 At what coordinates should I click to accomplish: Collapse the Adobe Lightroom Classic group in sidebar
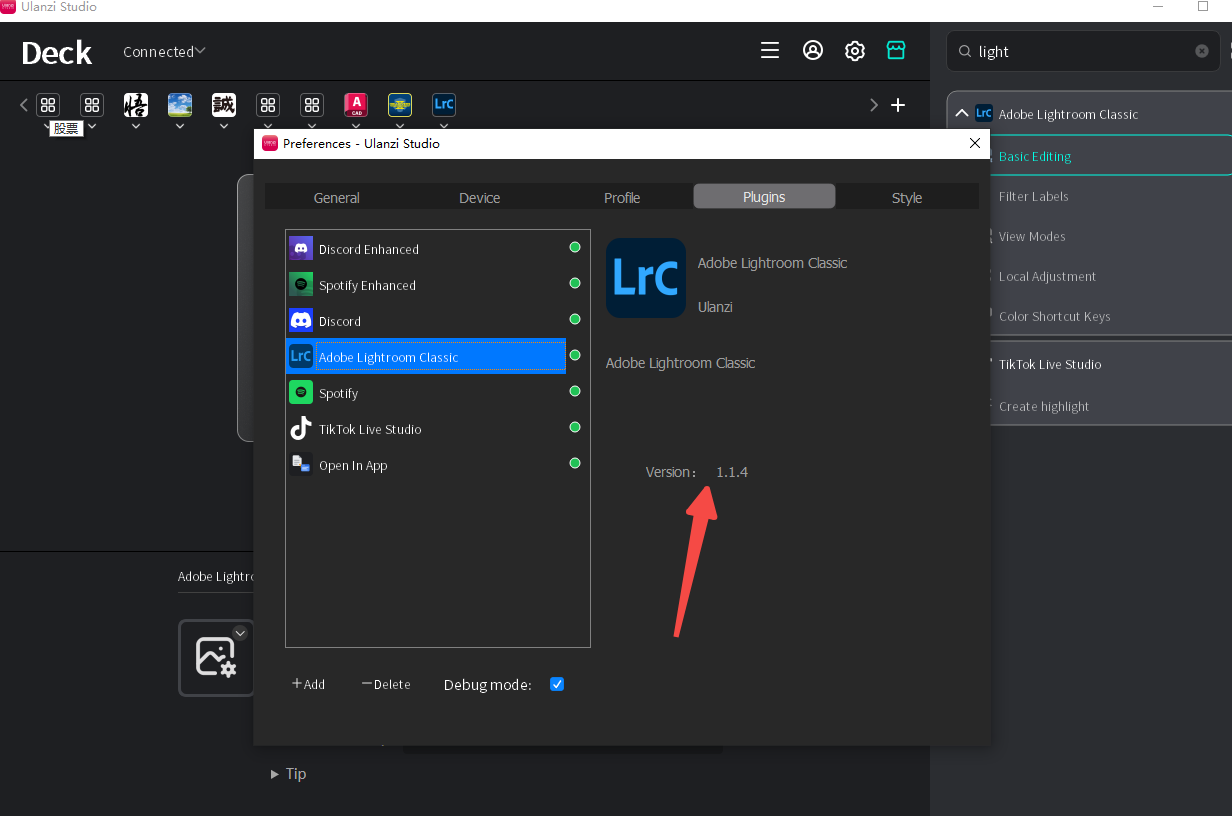962,114
